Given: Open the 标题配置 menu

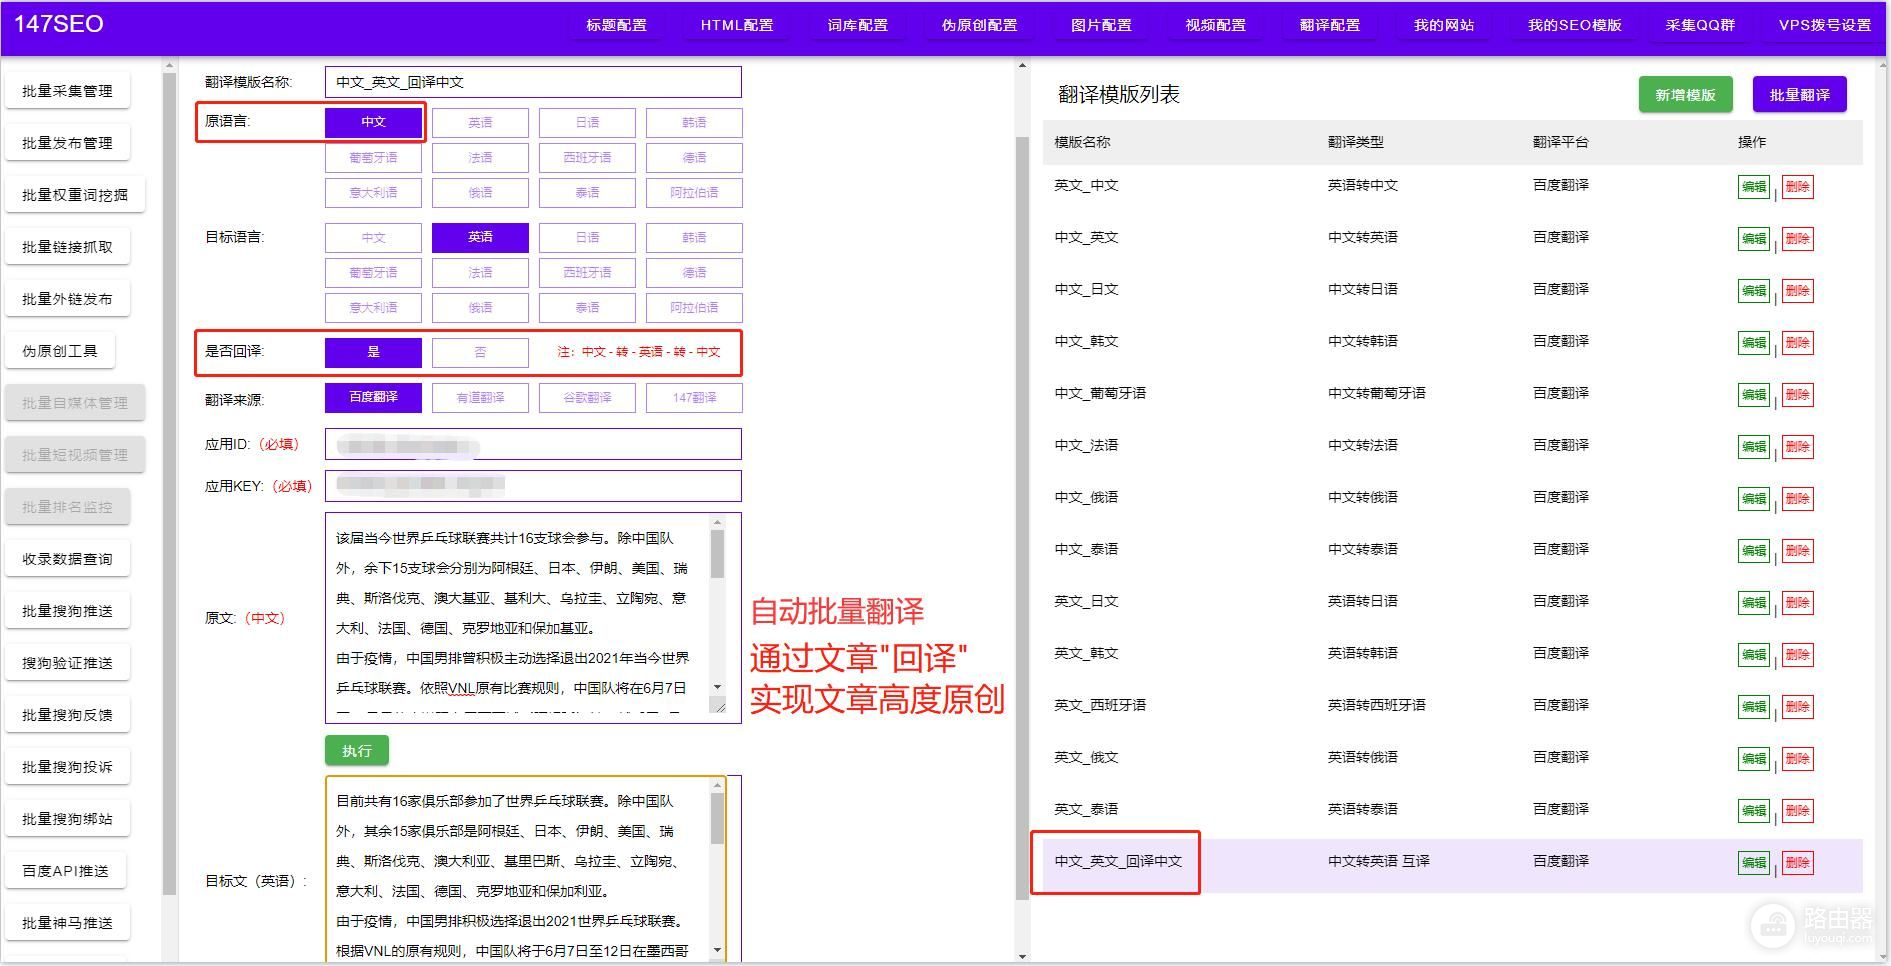Looking at the screenshot, I should tap(616, 25).
